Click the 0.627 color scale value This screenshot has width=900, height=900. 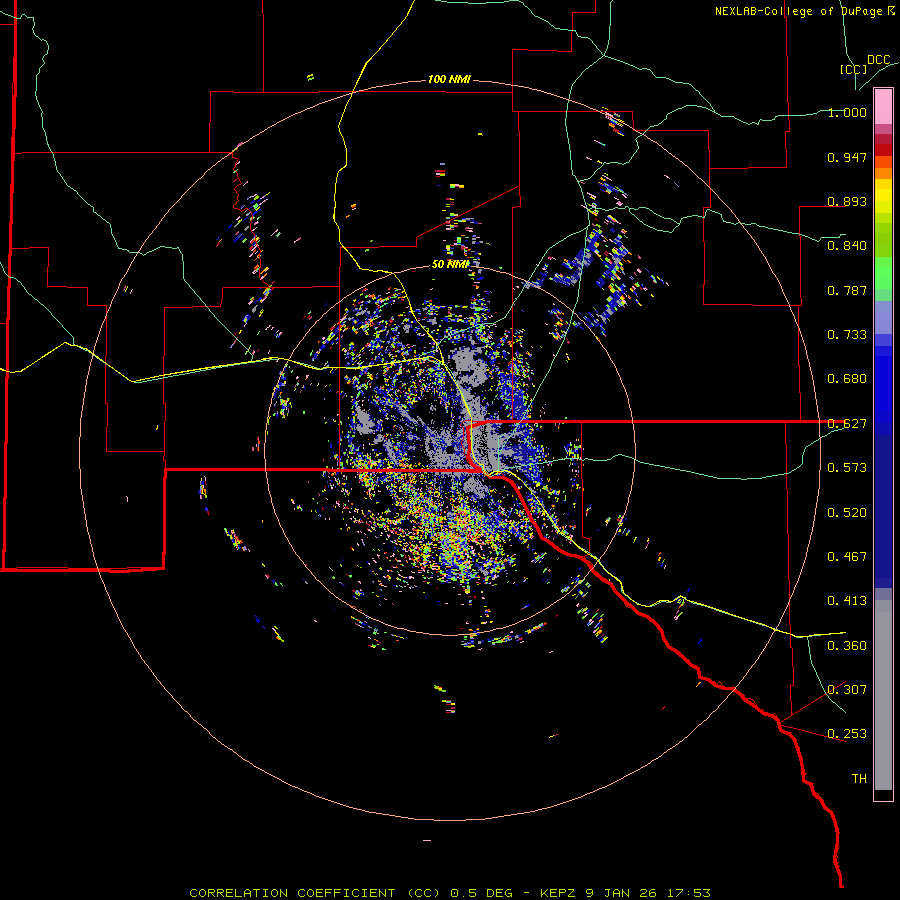pos(847,424)
